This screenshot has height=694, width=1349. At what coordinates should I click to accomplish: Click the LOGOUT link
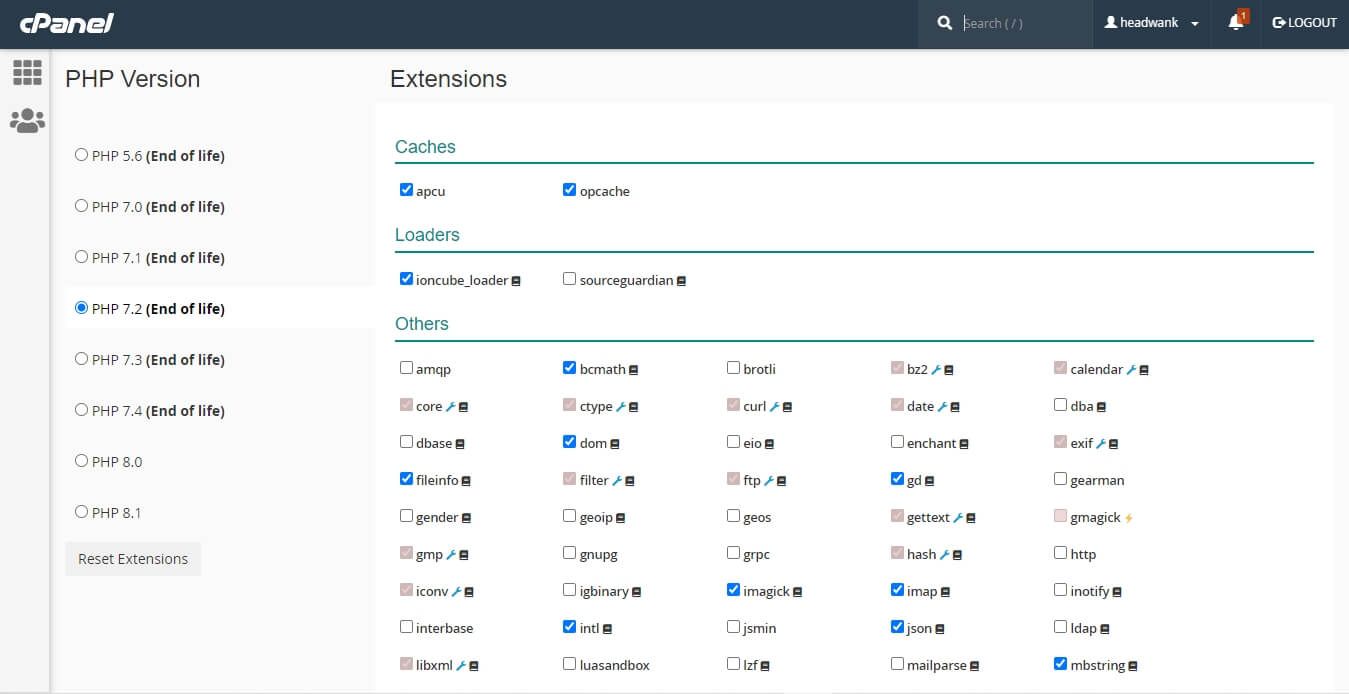(x=1304, y=23)
